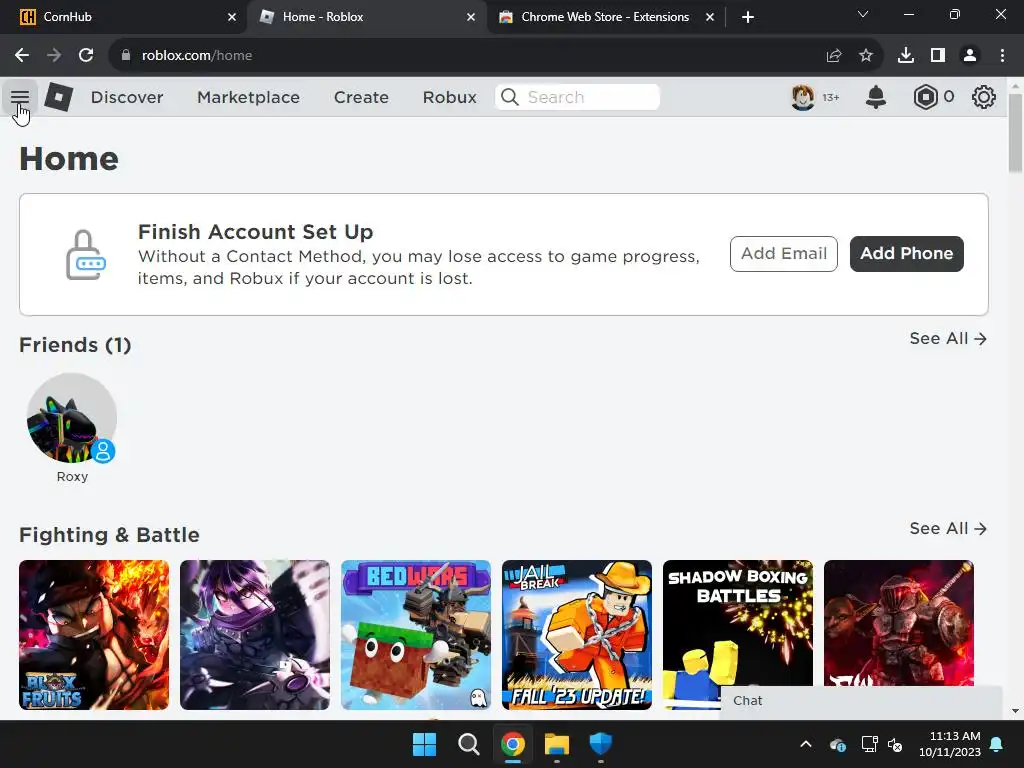The width and height of the screenshot is (1024, 768).
Task: Switch to Chrome Web Store tab
Action: [604, 17]
